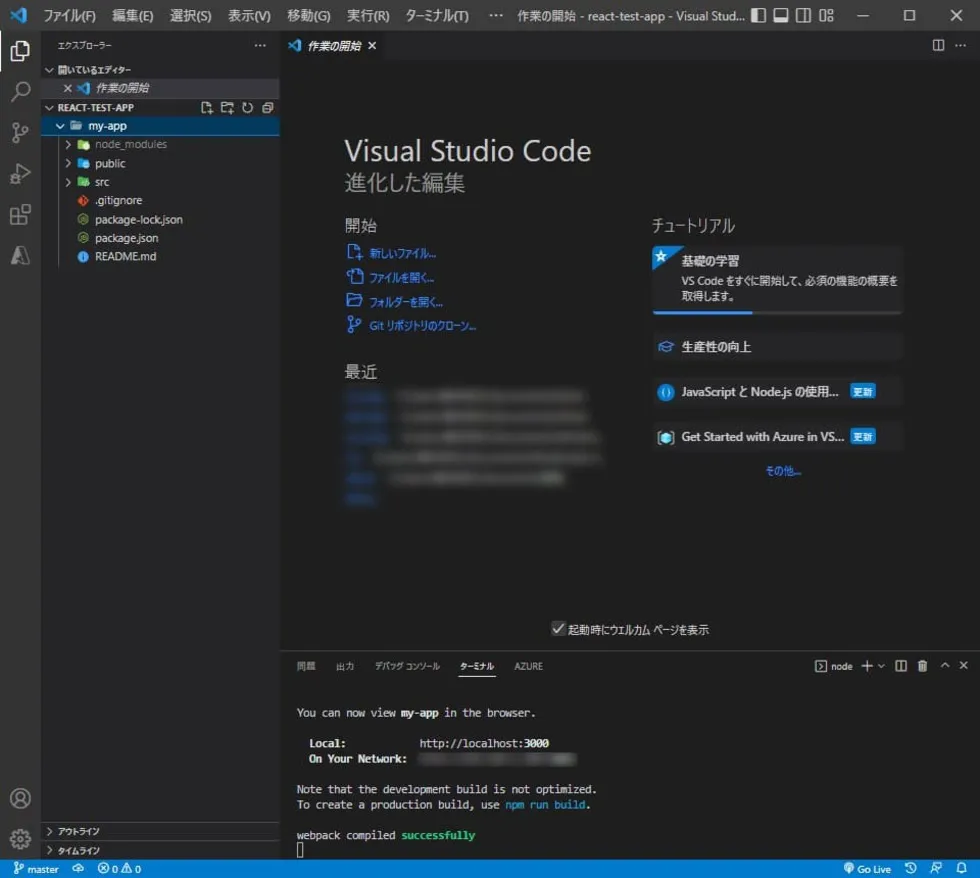Click Go Live in status bar

point(867,869)
